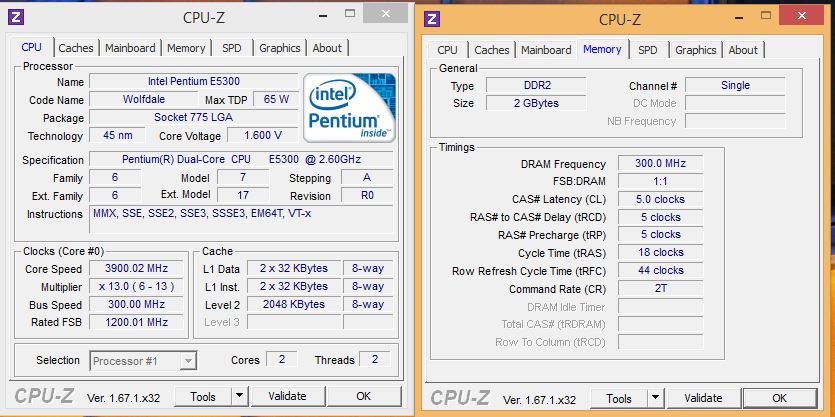Open Caches tab in right window
This screenshot has width=835, height=417.
click(492, 50)
